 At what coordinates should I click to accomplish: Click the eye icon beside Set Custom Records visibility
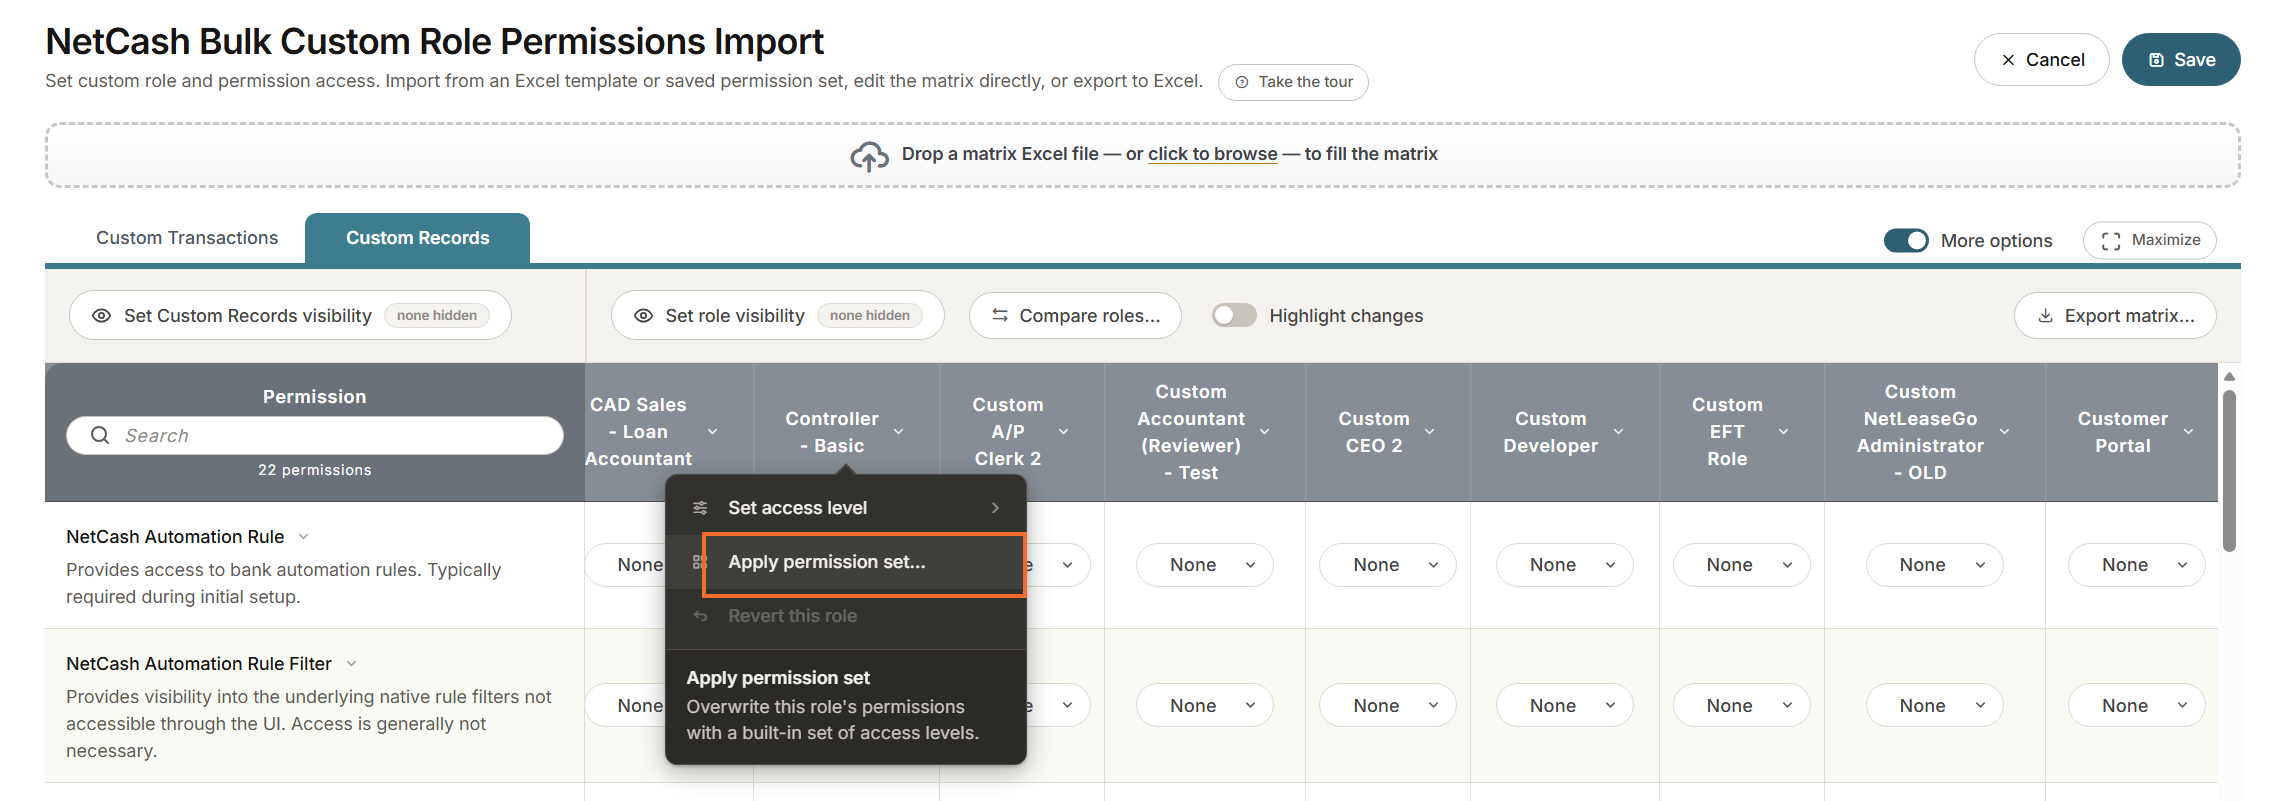pos(101,316)
